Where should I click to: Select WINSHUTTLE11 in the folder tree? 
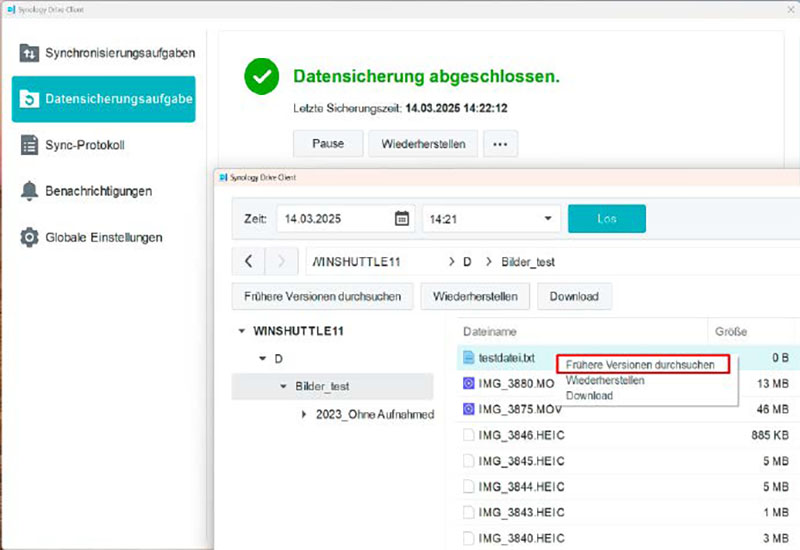298,331
